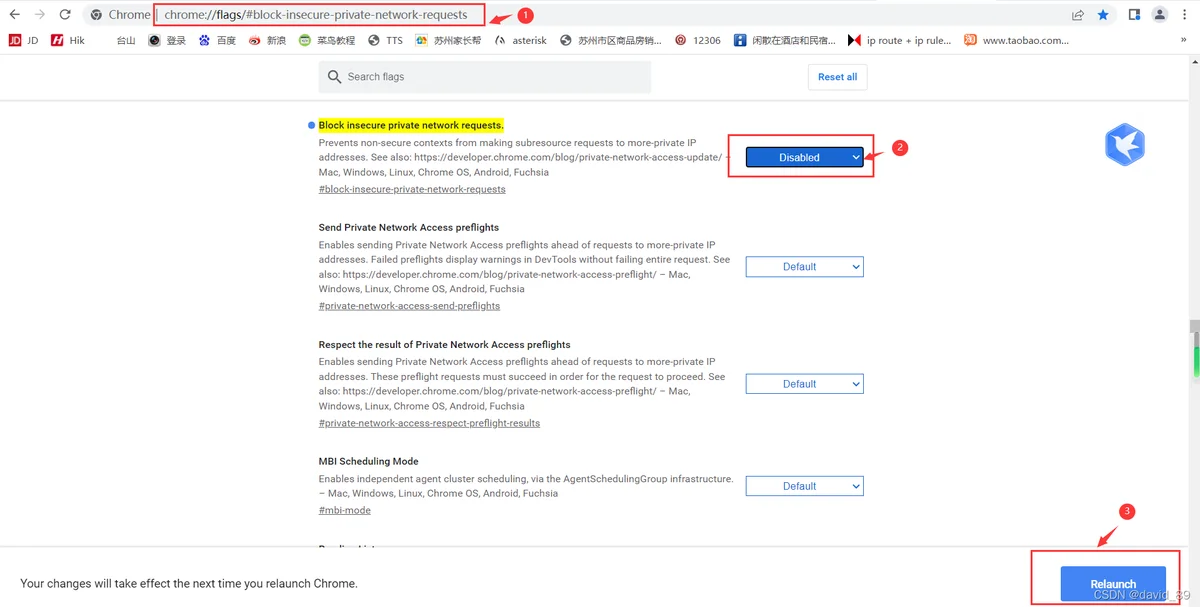Open dropdown for Respect the result of preflights

(x=804, y=384)
